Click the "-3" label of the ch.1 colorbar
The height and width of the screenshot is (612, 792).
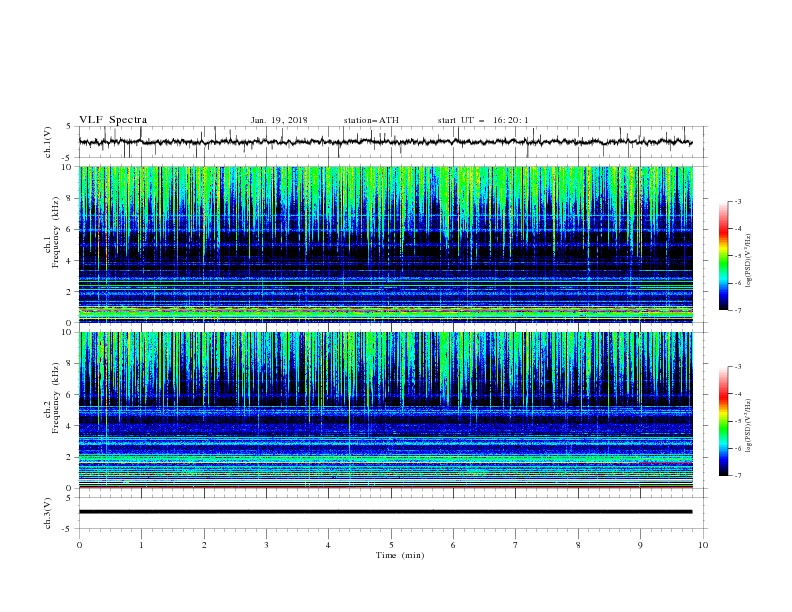737,201
